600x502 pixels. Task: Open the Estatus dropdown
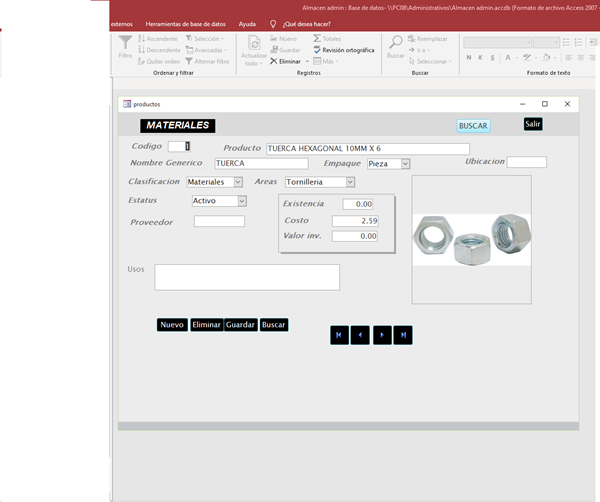pyautogui.click(x=242, y=201)
